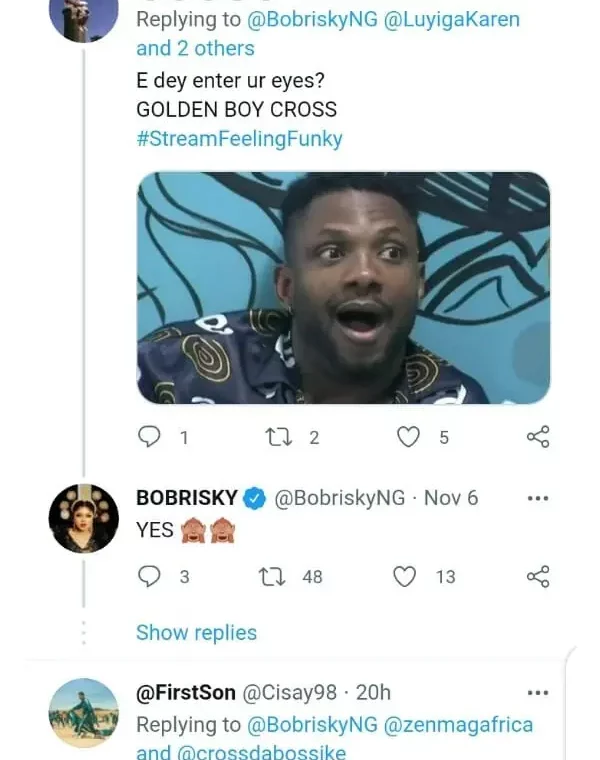Like the Golden Boy Cross tweet
This screenshot has width=600, height=760.
[x=408, y=436]
